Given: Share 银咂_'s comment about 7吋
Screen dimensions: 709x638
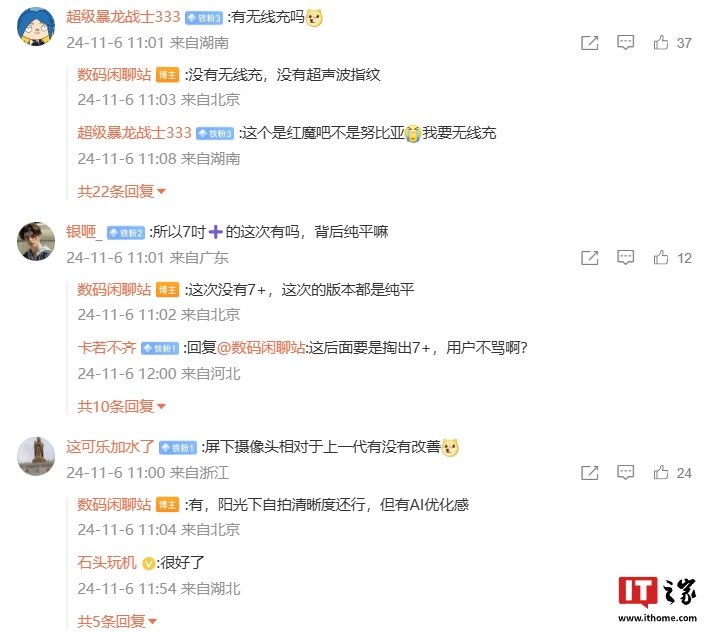Looking at the screenshot, I should coord(590,257).
